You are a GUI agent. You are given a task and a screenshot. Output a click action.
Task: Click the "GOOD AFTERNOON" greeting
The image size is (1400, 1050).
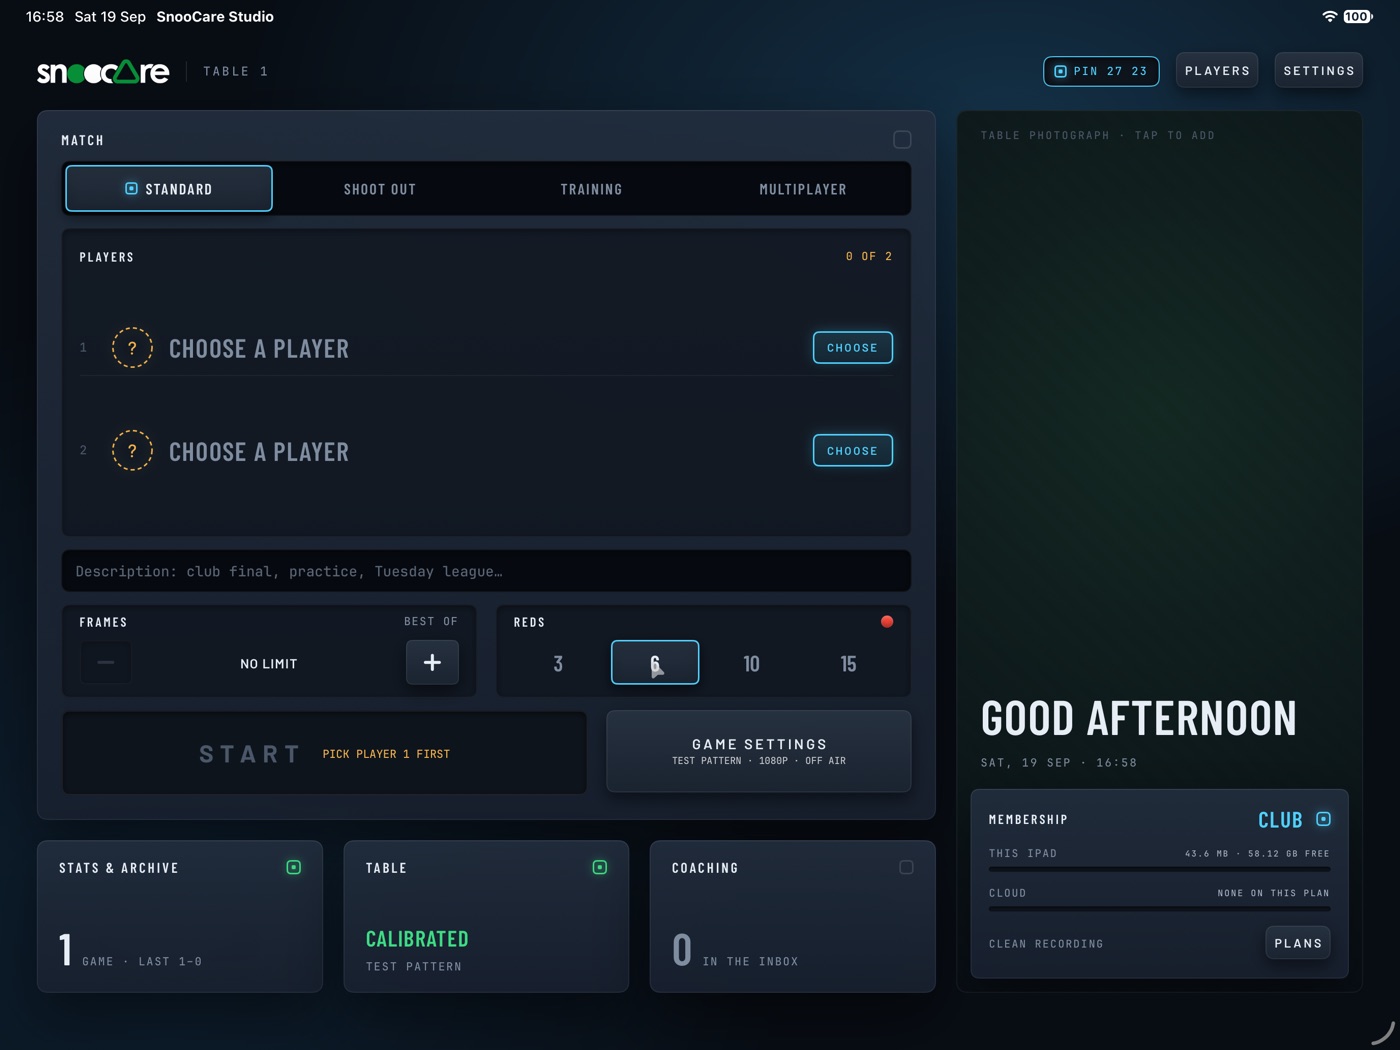tap(1139, 718)
